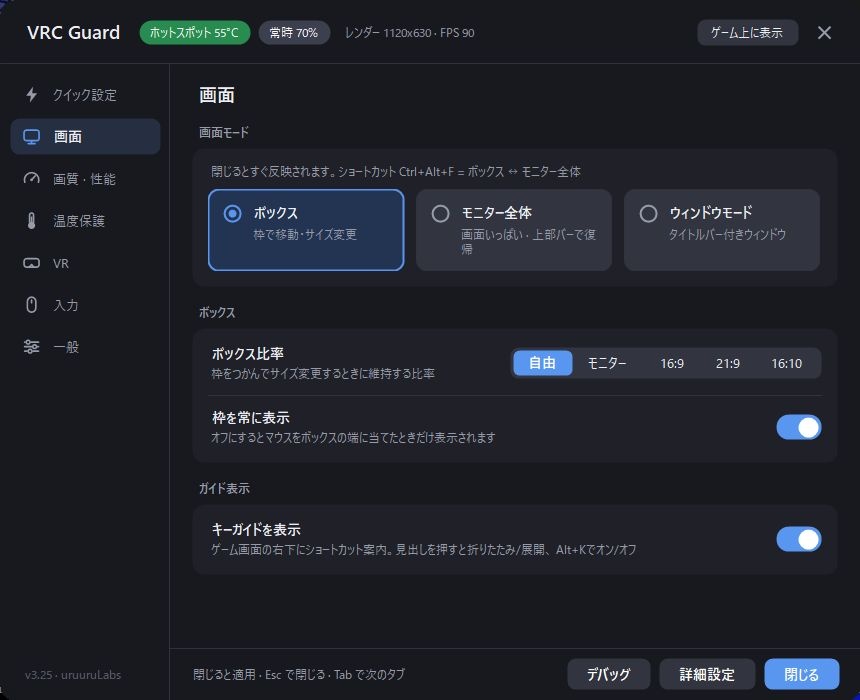Click the ガイド表示 section label

224,488
